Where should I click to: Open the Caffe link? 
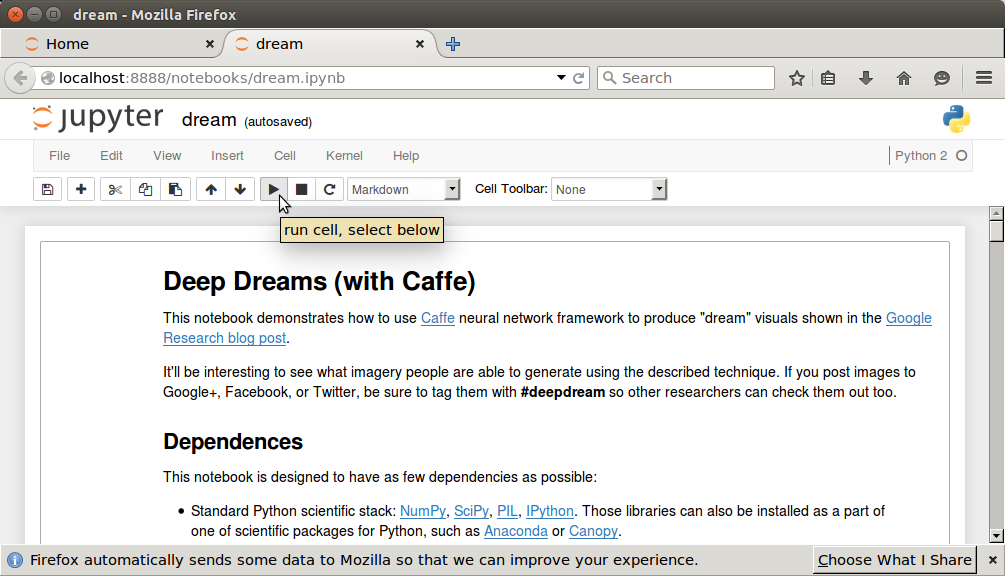pyautogui.click(x=438, y=318)
